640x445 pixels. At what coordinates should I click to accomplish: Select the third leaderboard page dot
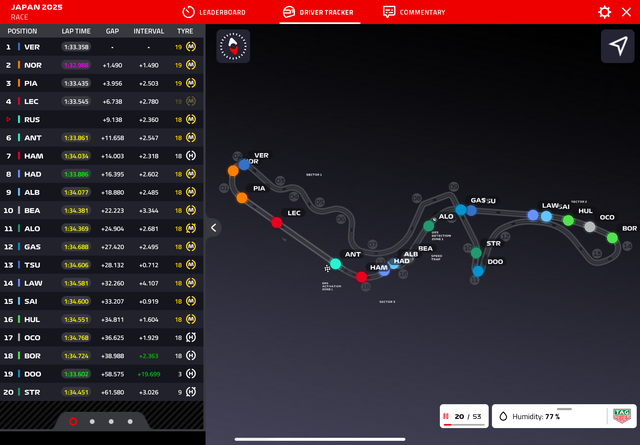(x=111, y=421)
